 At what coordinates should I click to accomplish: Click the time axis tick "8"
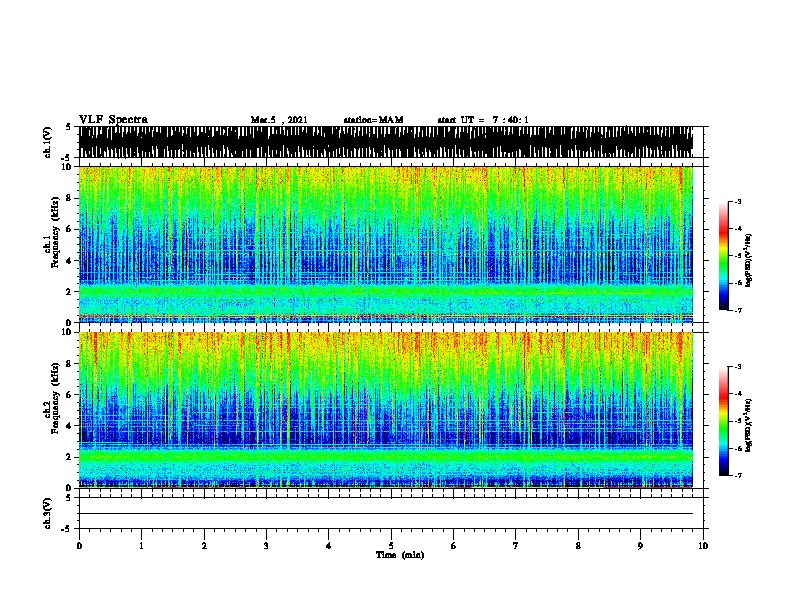click(x=578, y=545)
